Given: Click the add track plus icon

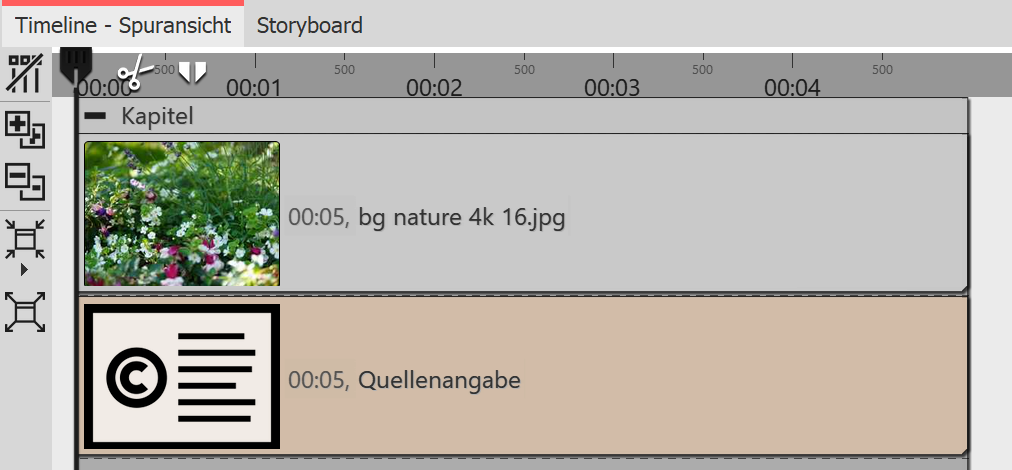Looking at the screenshot, I should click(24, 130).
